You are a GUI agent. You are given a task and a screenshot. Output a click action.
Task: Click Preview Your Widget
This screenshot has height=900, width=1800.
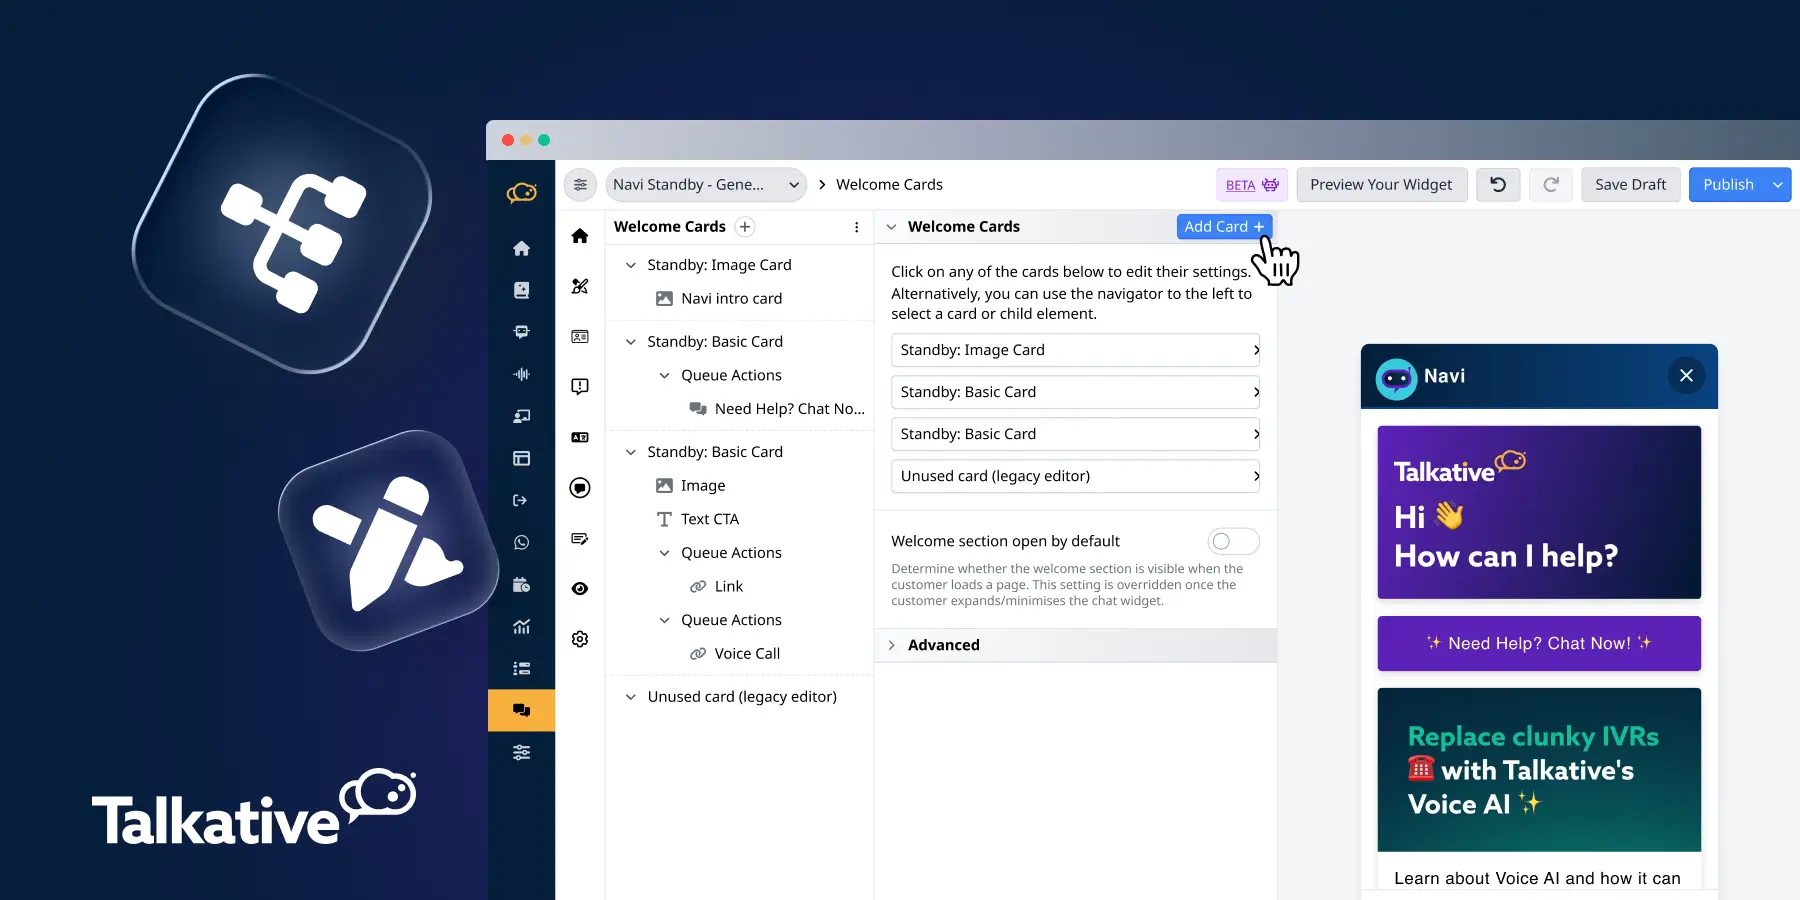click(1381, 184)
